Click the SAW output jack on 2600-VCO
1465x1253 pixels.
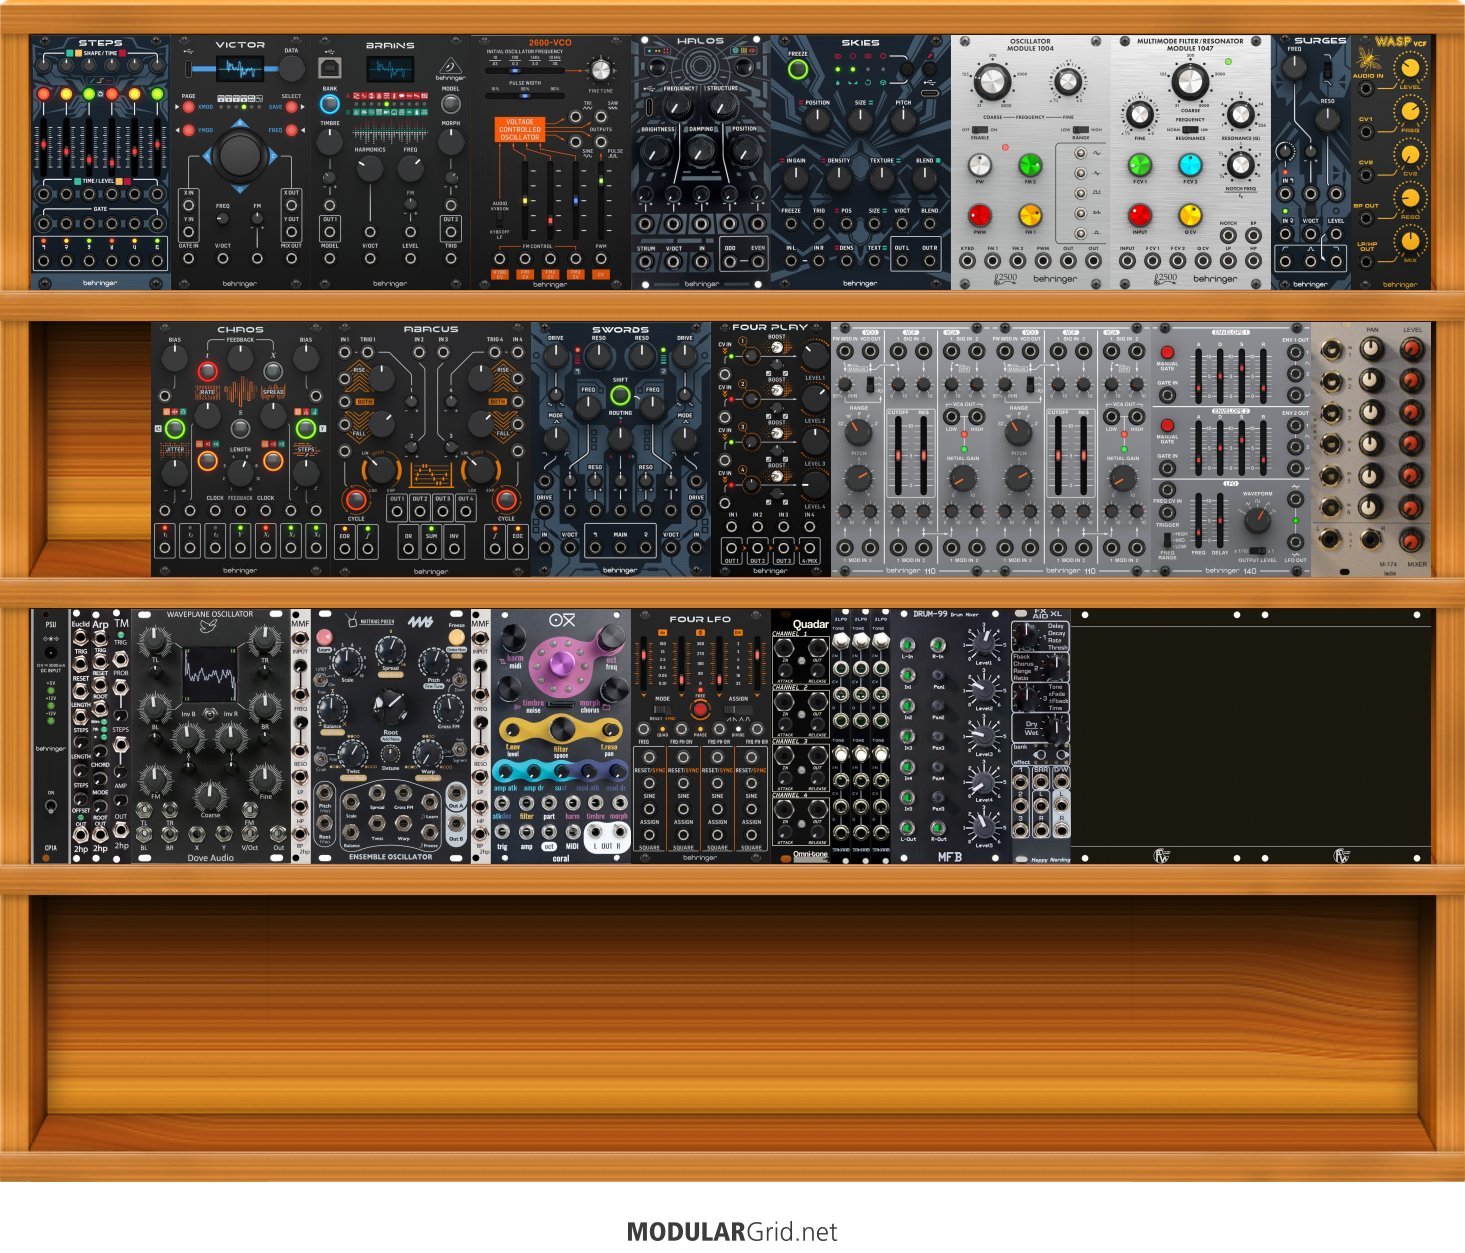(600, 118)
